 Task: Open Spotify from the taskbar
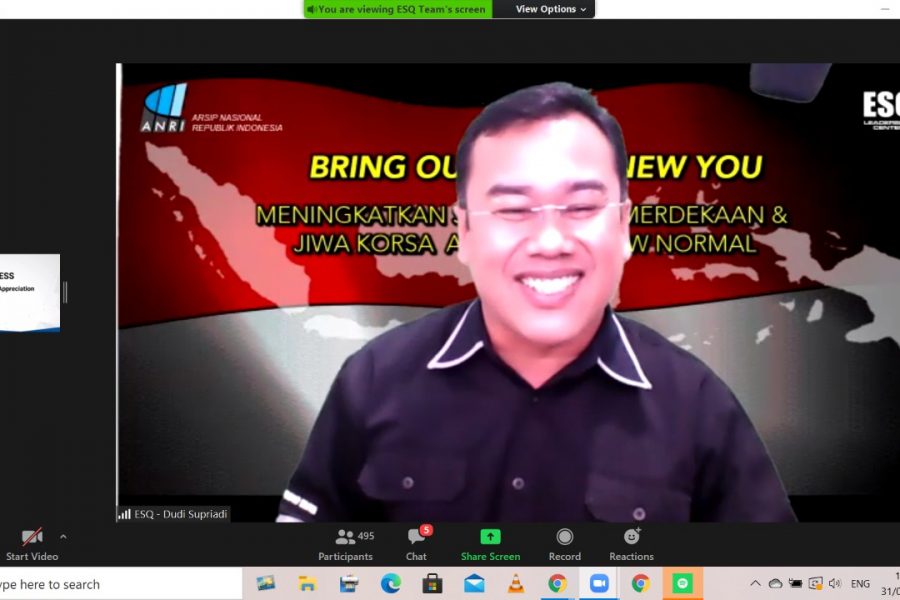pyautogui.click(x=682, y=583)
